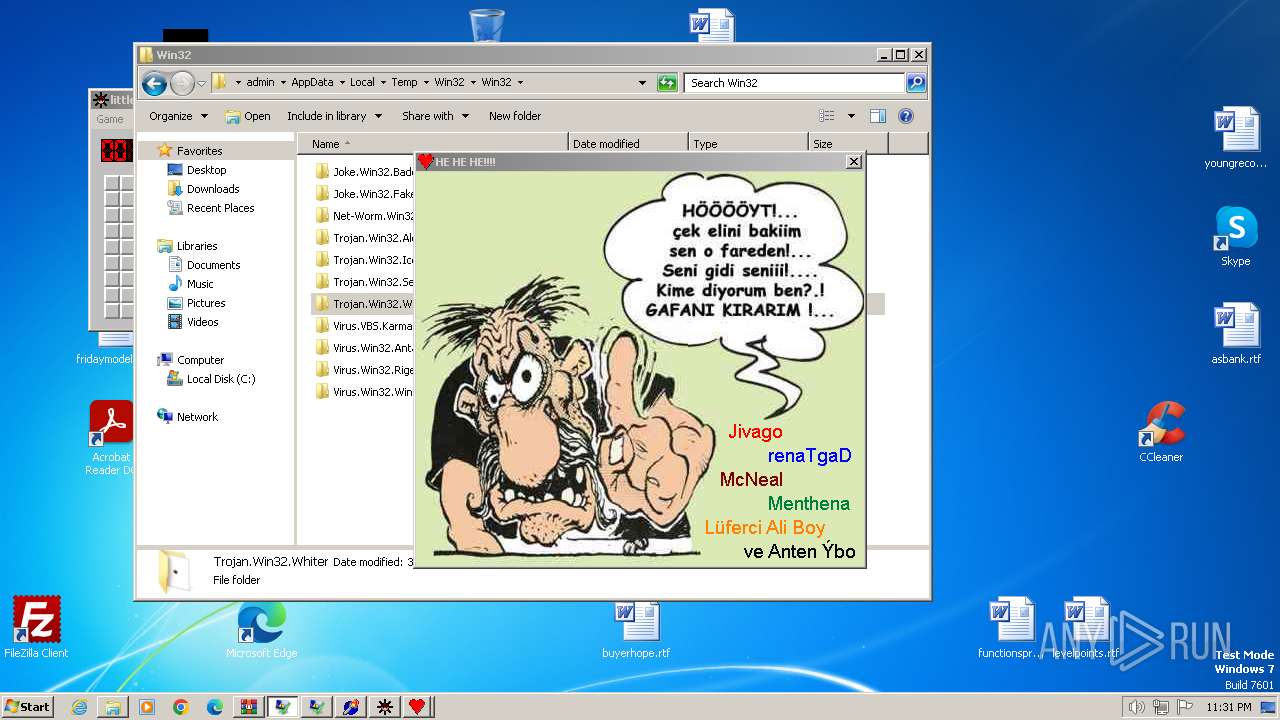Open the view options dropdown arrow
The image size is (1280, 720).
pos(851,116)
